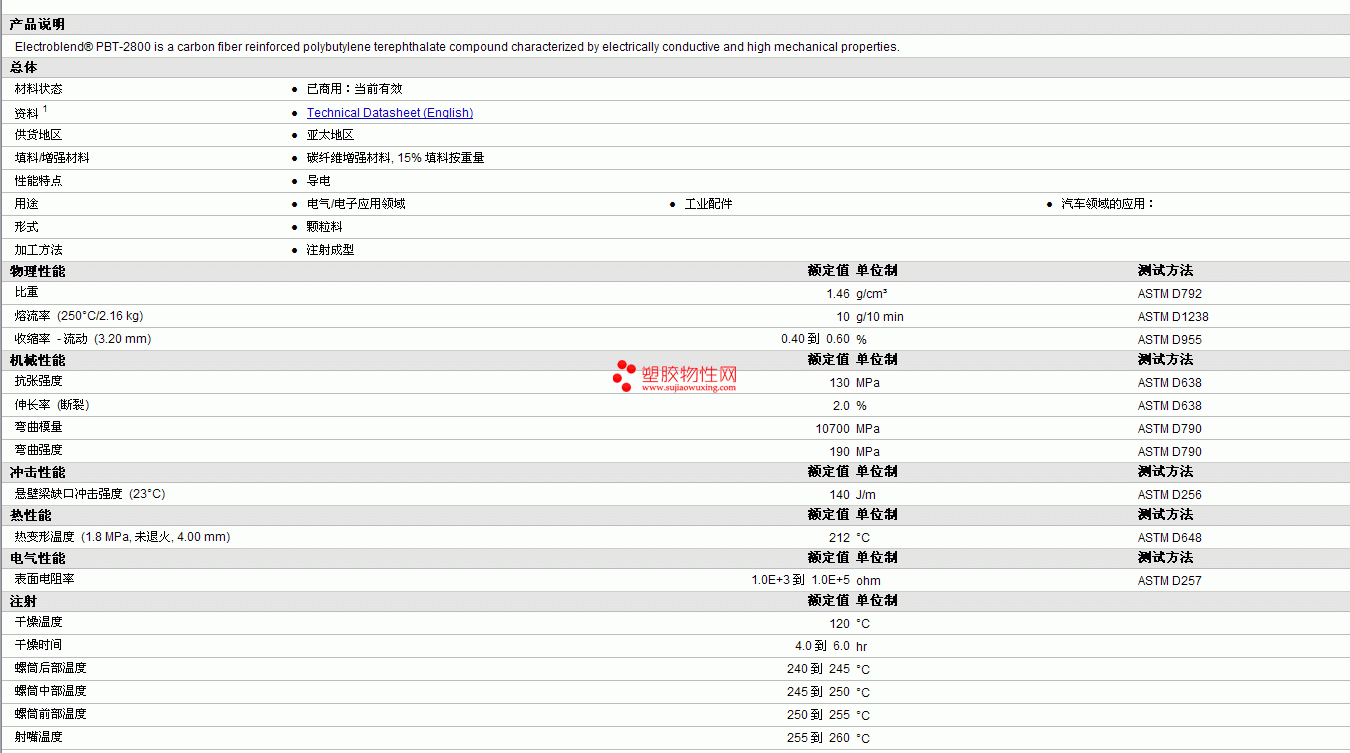Image resolution: width=1350 pixels, height=753 pixels.
Task: Click the 热性能 section header
Action: (x=31, y=515)
